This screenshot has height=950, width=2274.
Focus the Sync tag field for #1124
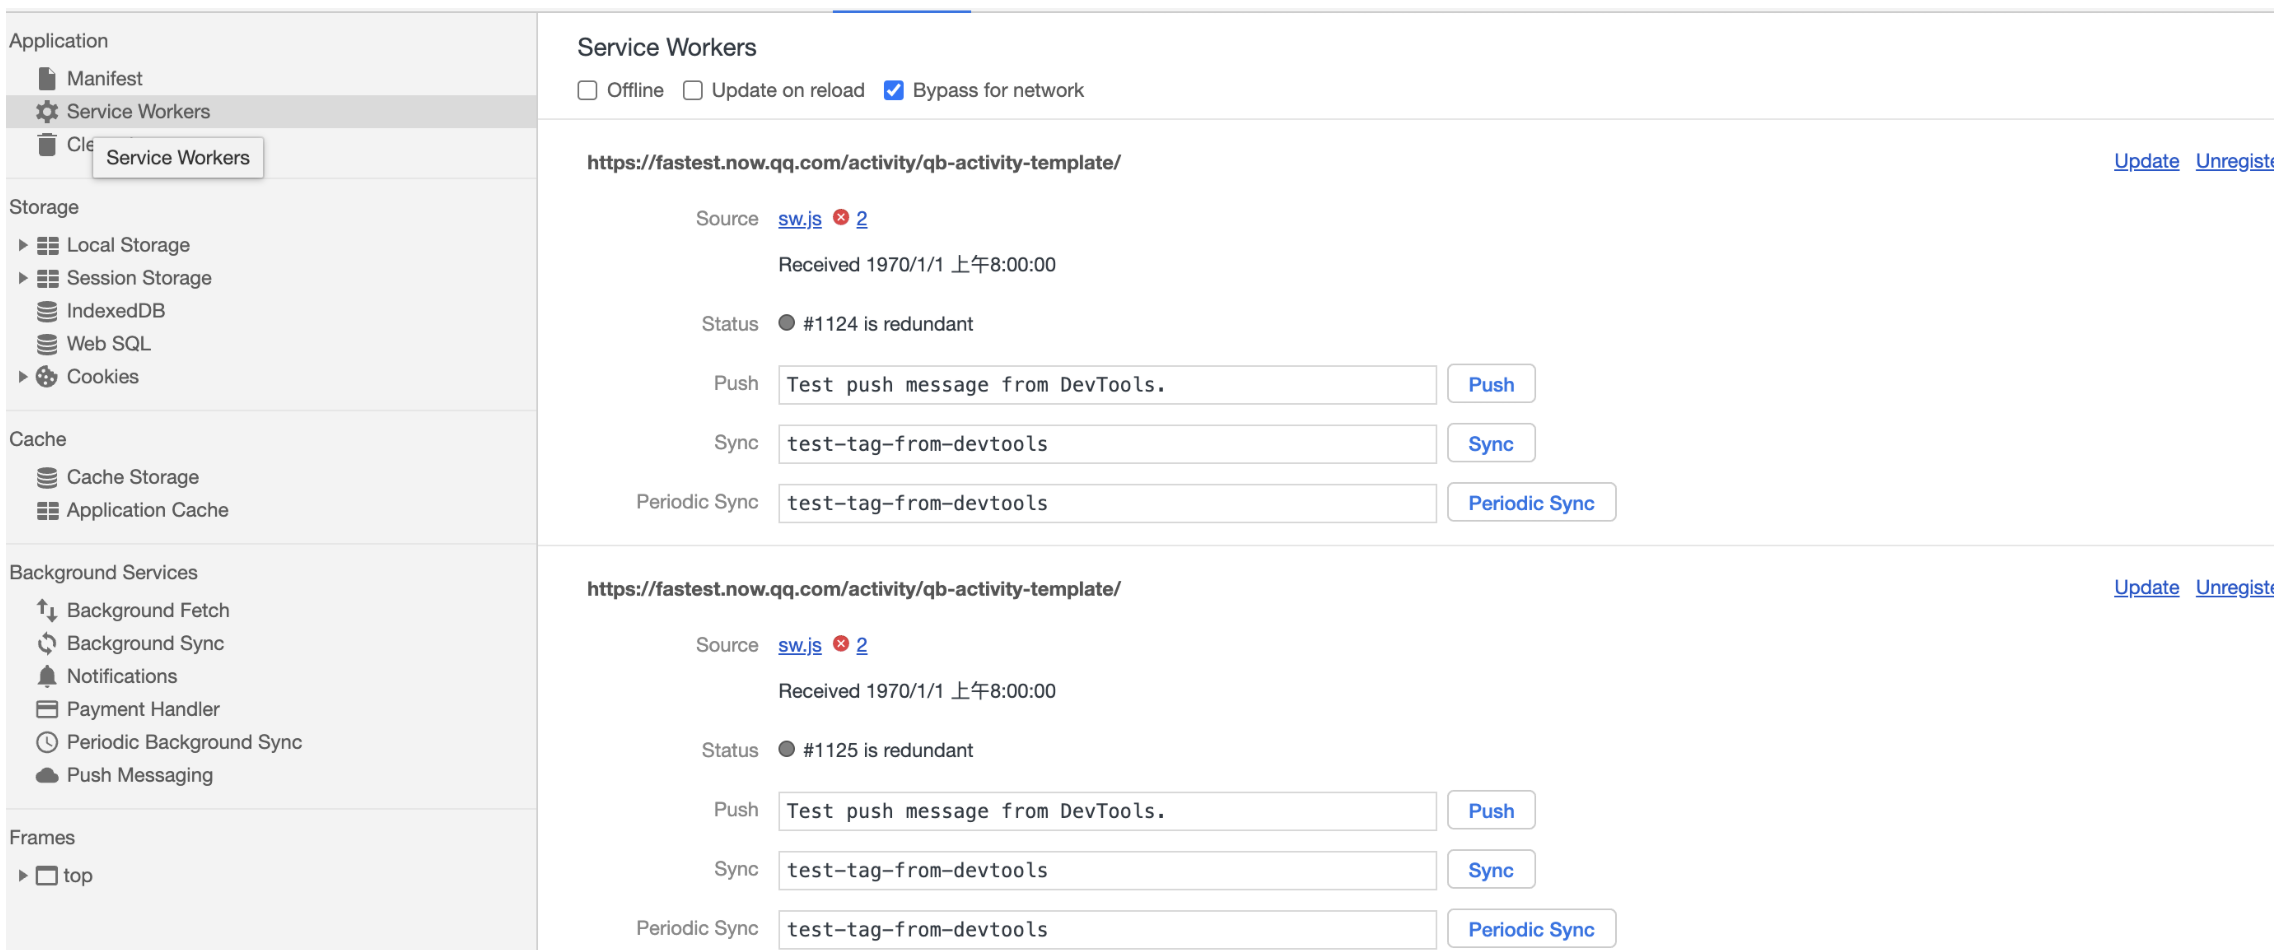[1106, 444]
